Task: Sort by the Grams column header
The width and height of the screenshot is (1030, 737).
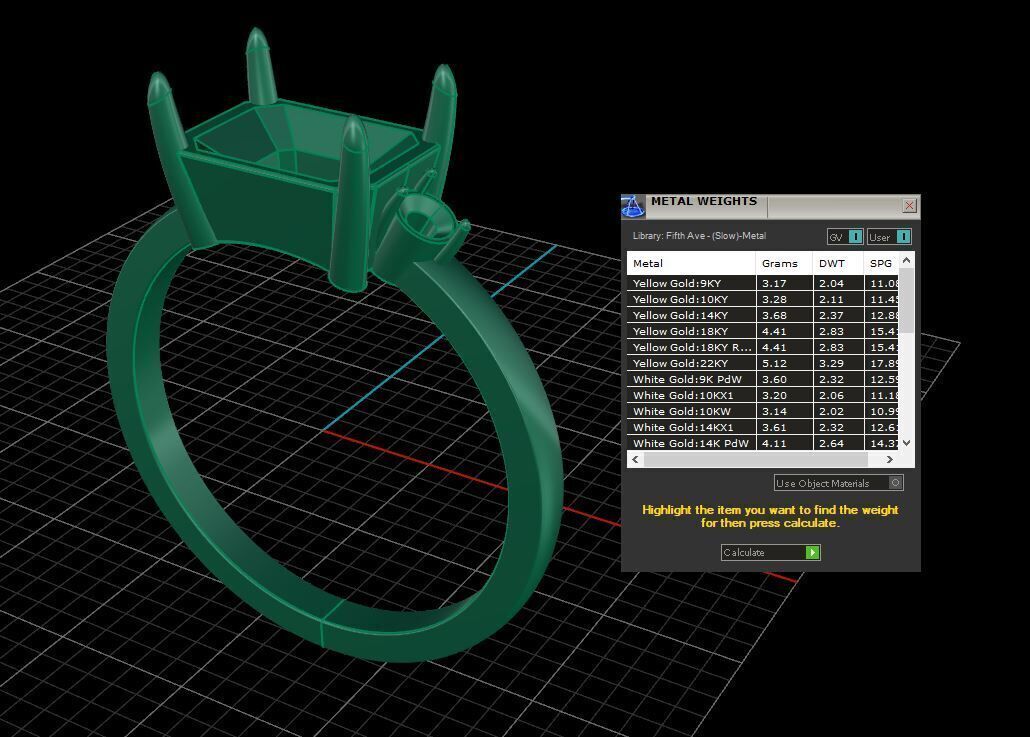Action: pyautogui.click(x=784, y=263)
